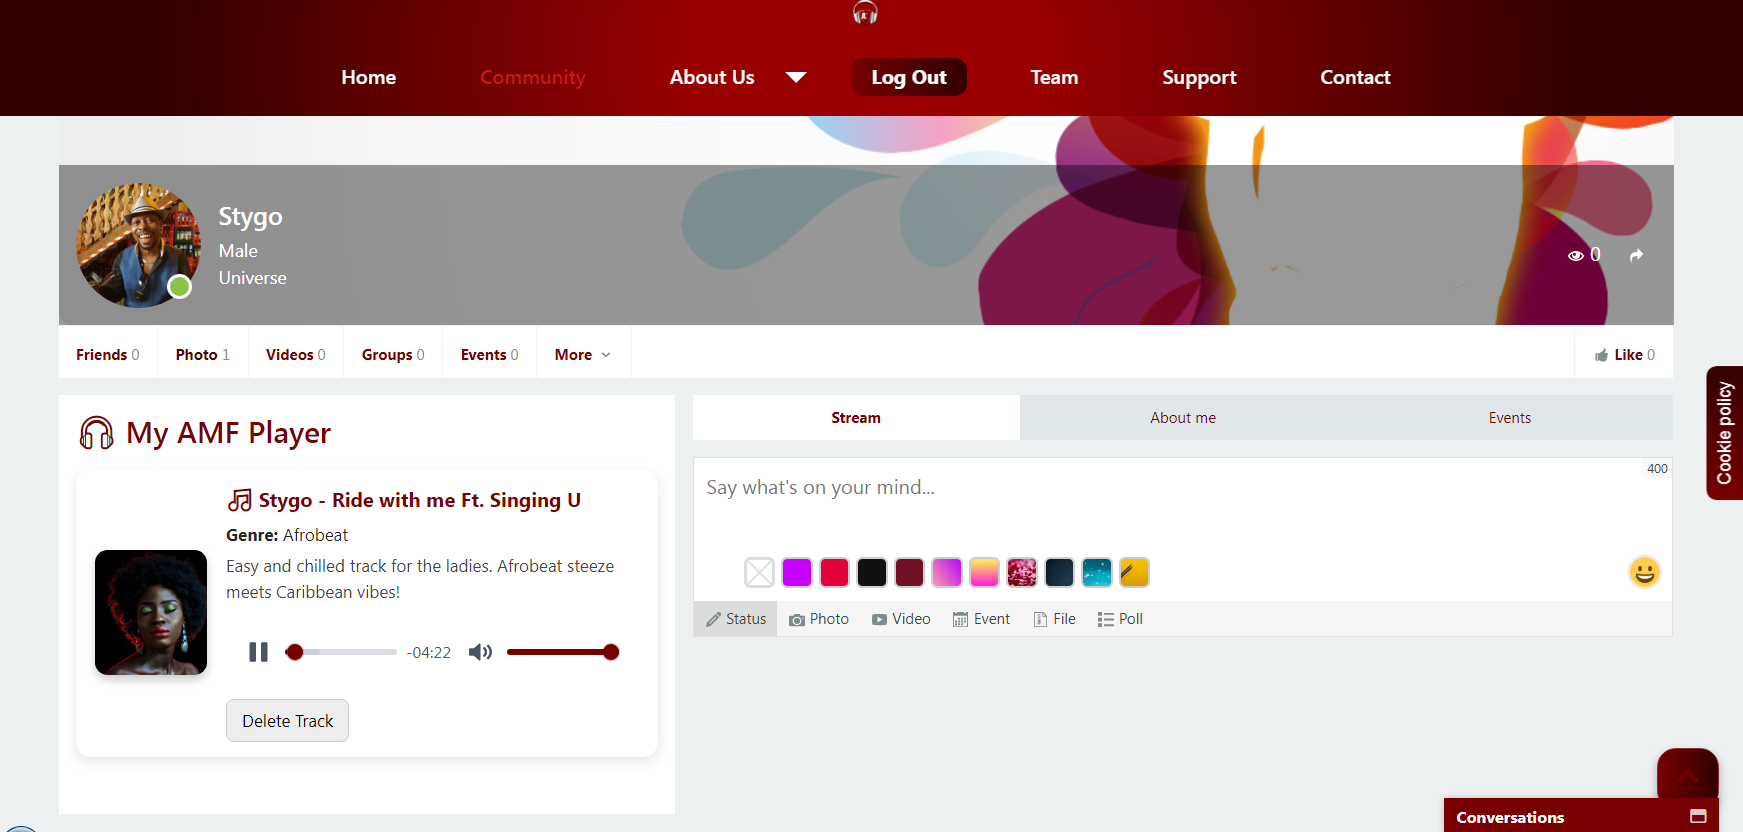Open the Support page
Viewport: 1743px width, 832px height.
[x=1199, y=77]
